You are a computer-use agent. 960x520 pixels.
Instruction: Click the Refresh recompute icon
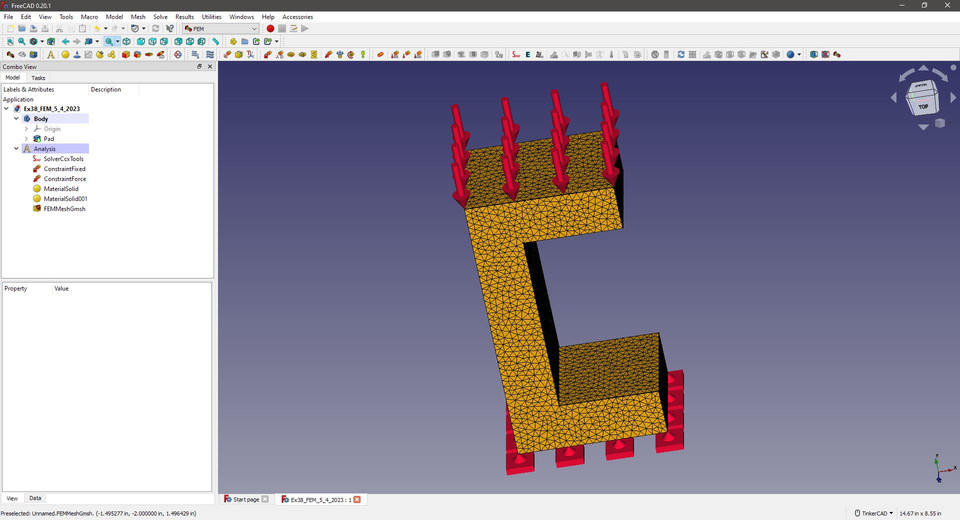pos(155,28)
